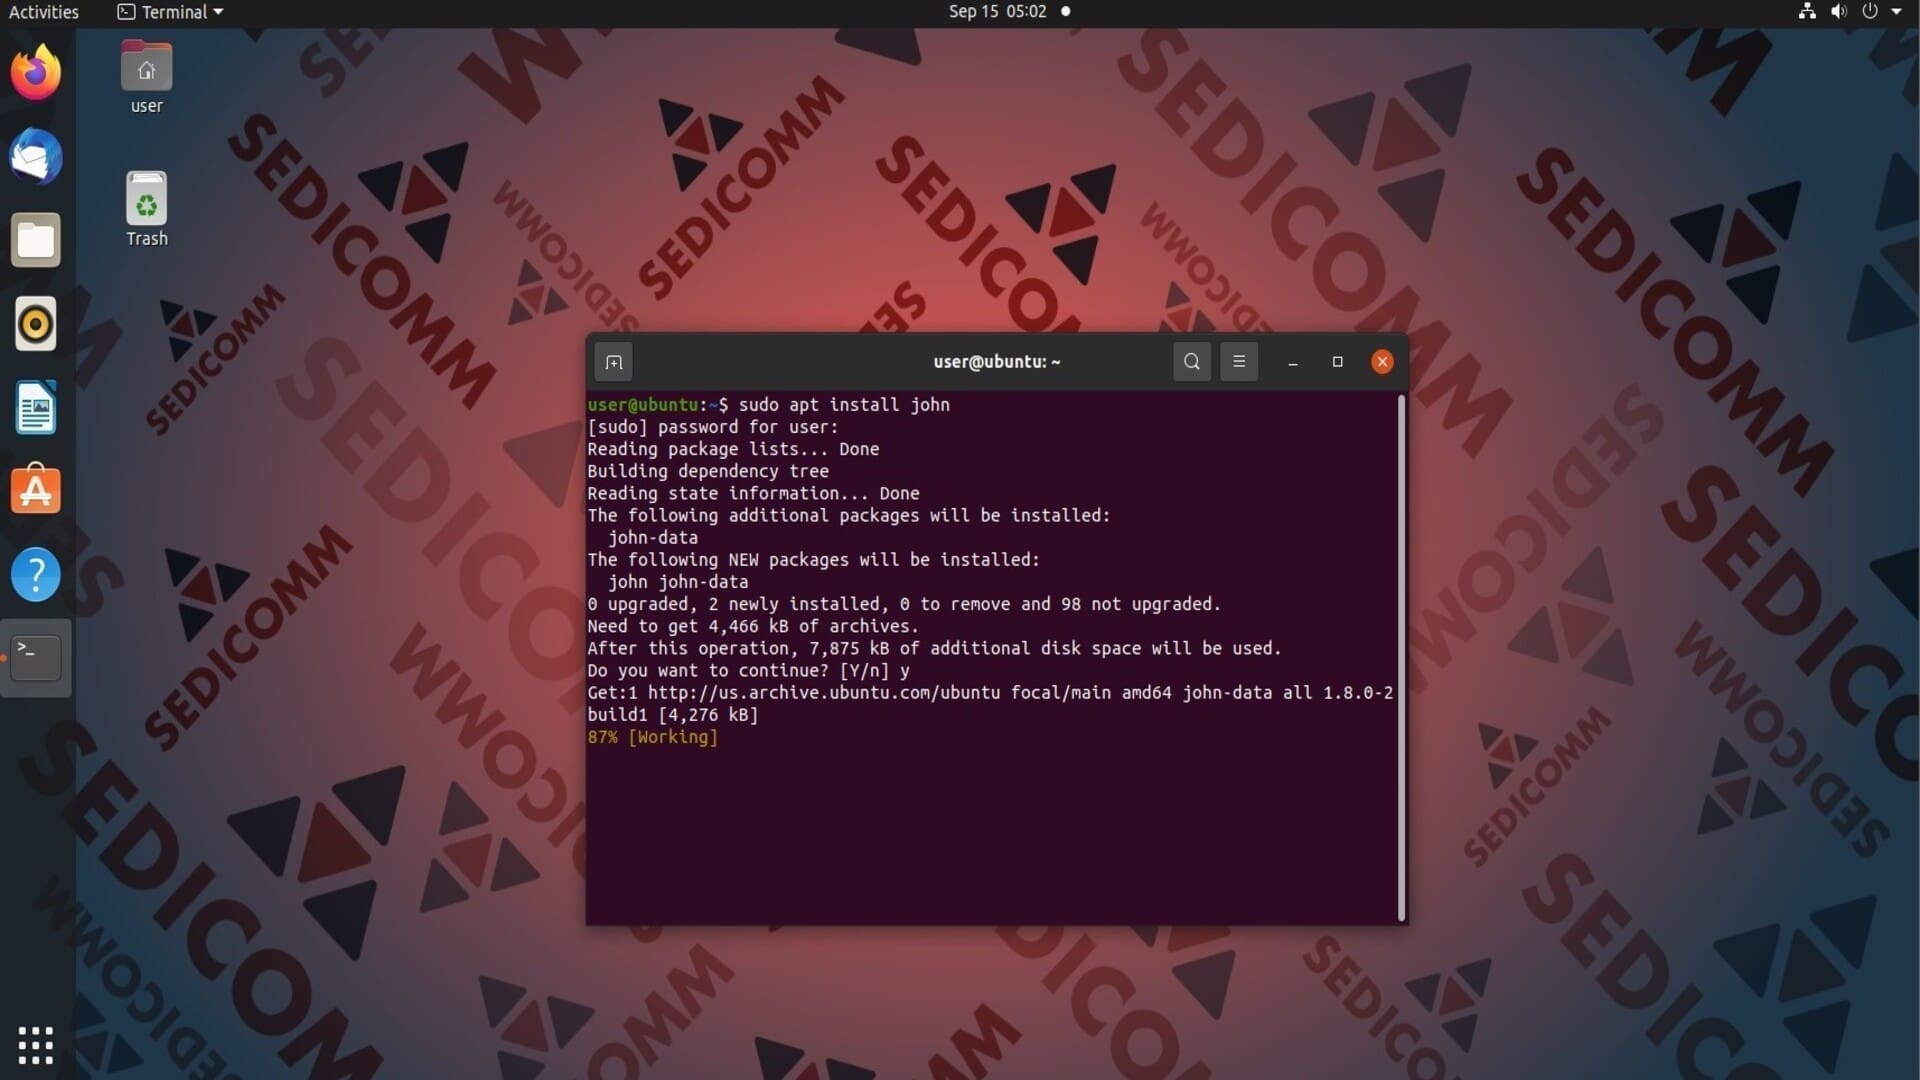This screenshot has height=1080, width=1920.
Task: Open Firefox from the dock
Action: (36, 72)
